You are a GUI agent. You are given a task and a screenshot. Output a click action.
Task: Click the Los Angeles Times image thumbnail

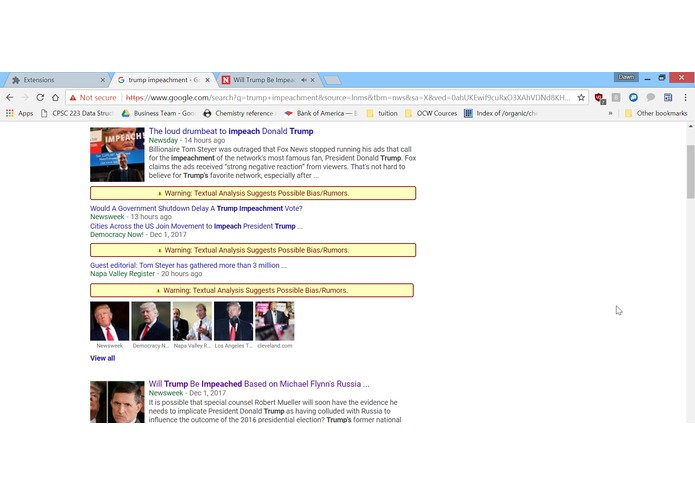coord(234,321)
